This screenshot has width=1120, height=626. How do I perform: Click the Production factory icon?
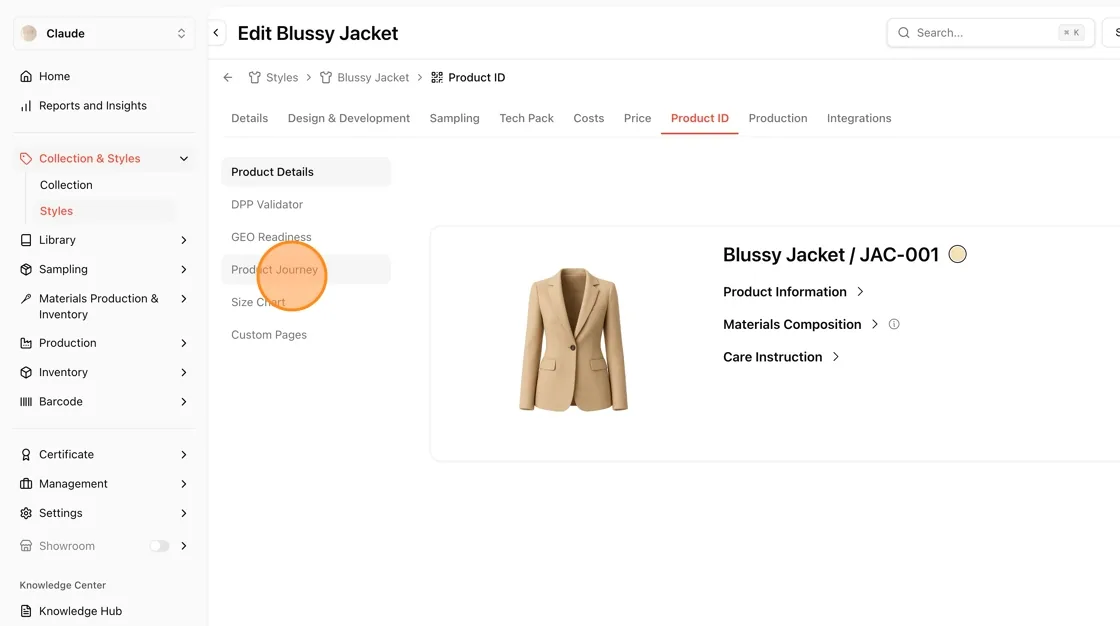(26, 343)
